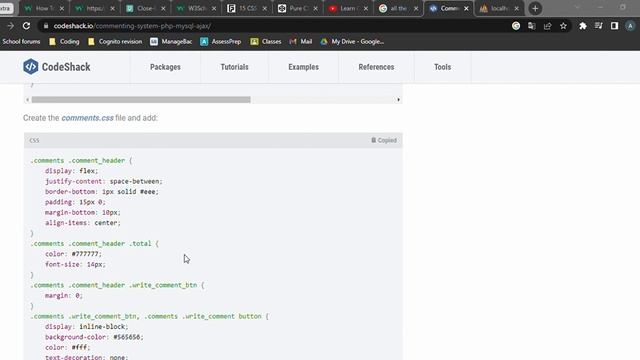
Task: Click the horizontal scrollbar thumb of the code block
Action: (141, 100)
